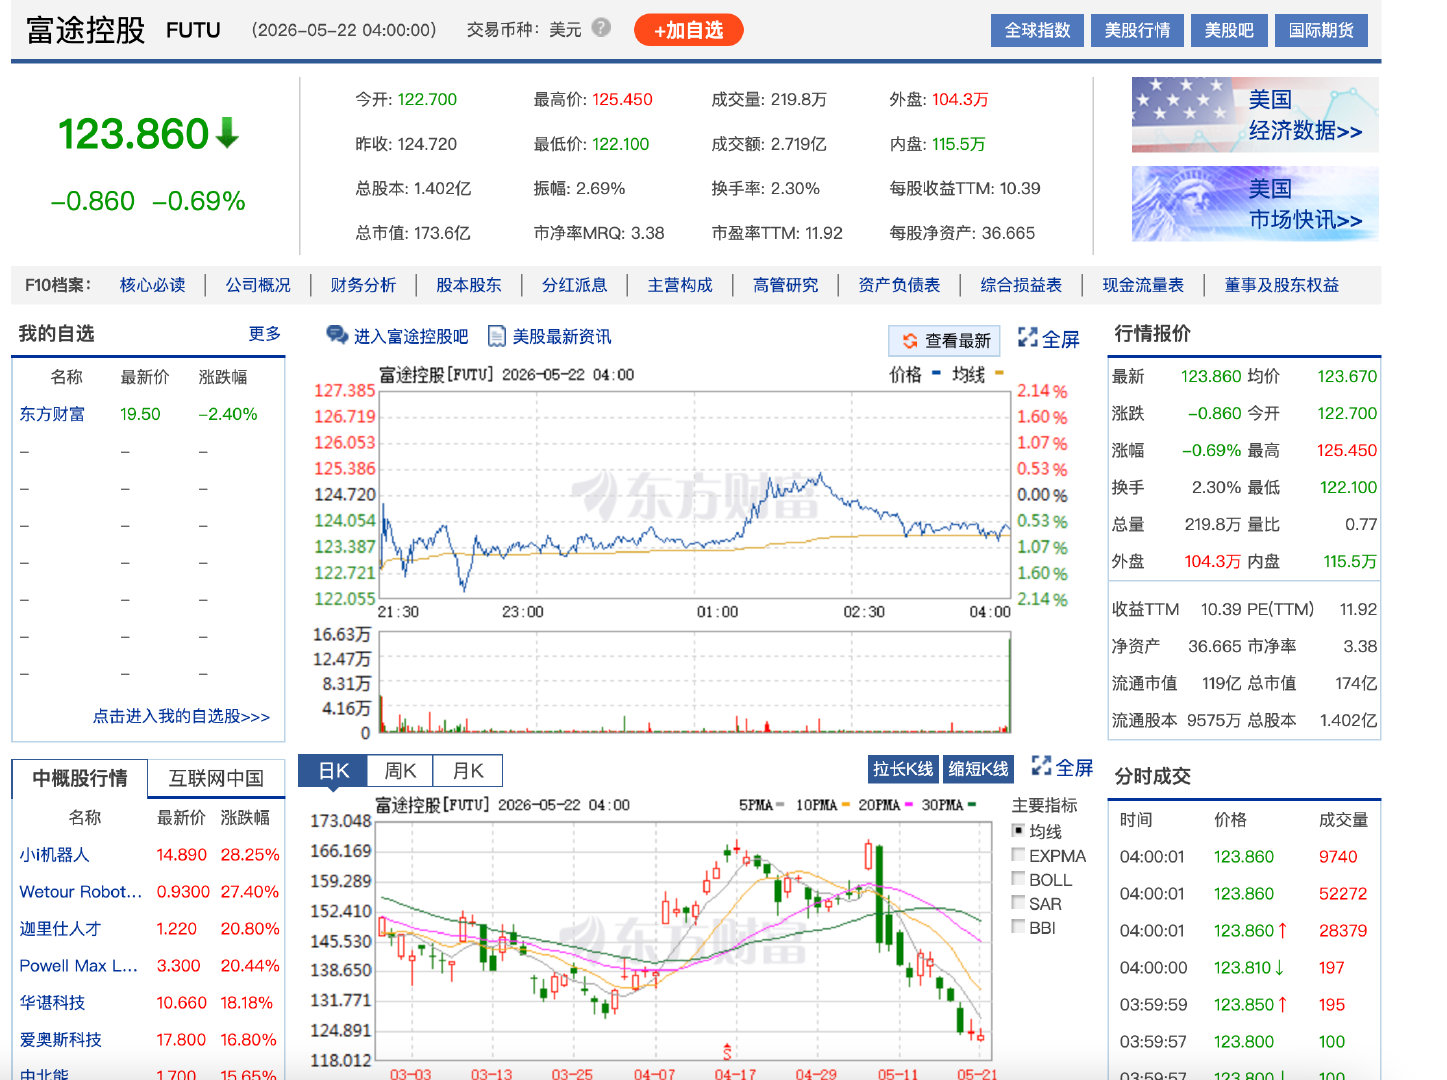This screenshot has width=1447, height=1080.
Task: Click the 价格 blue legend swatch
Action: click(x=936, y=374)
